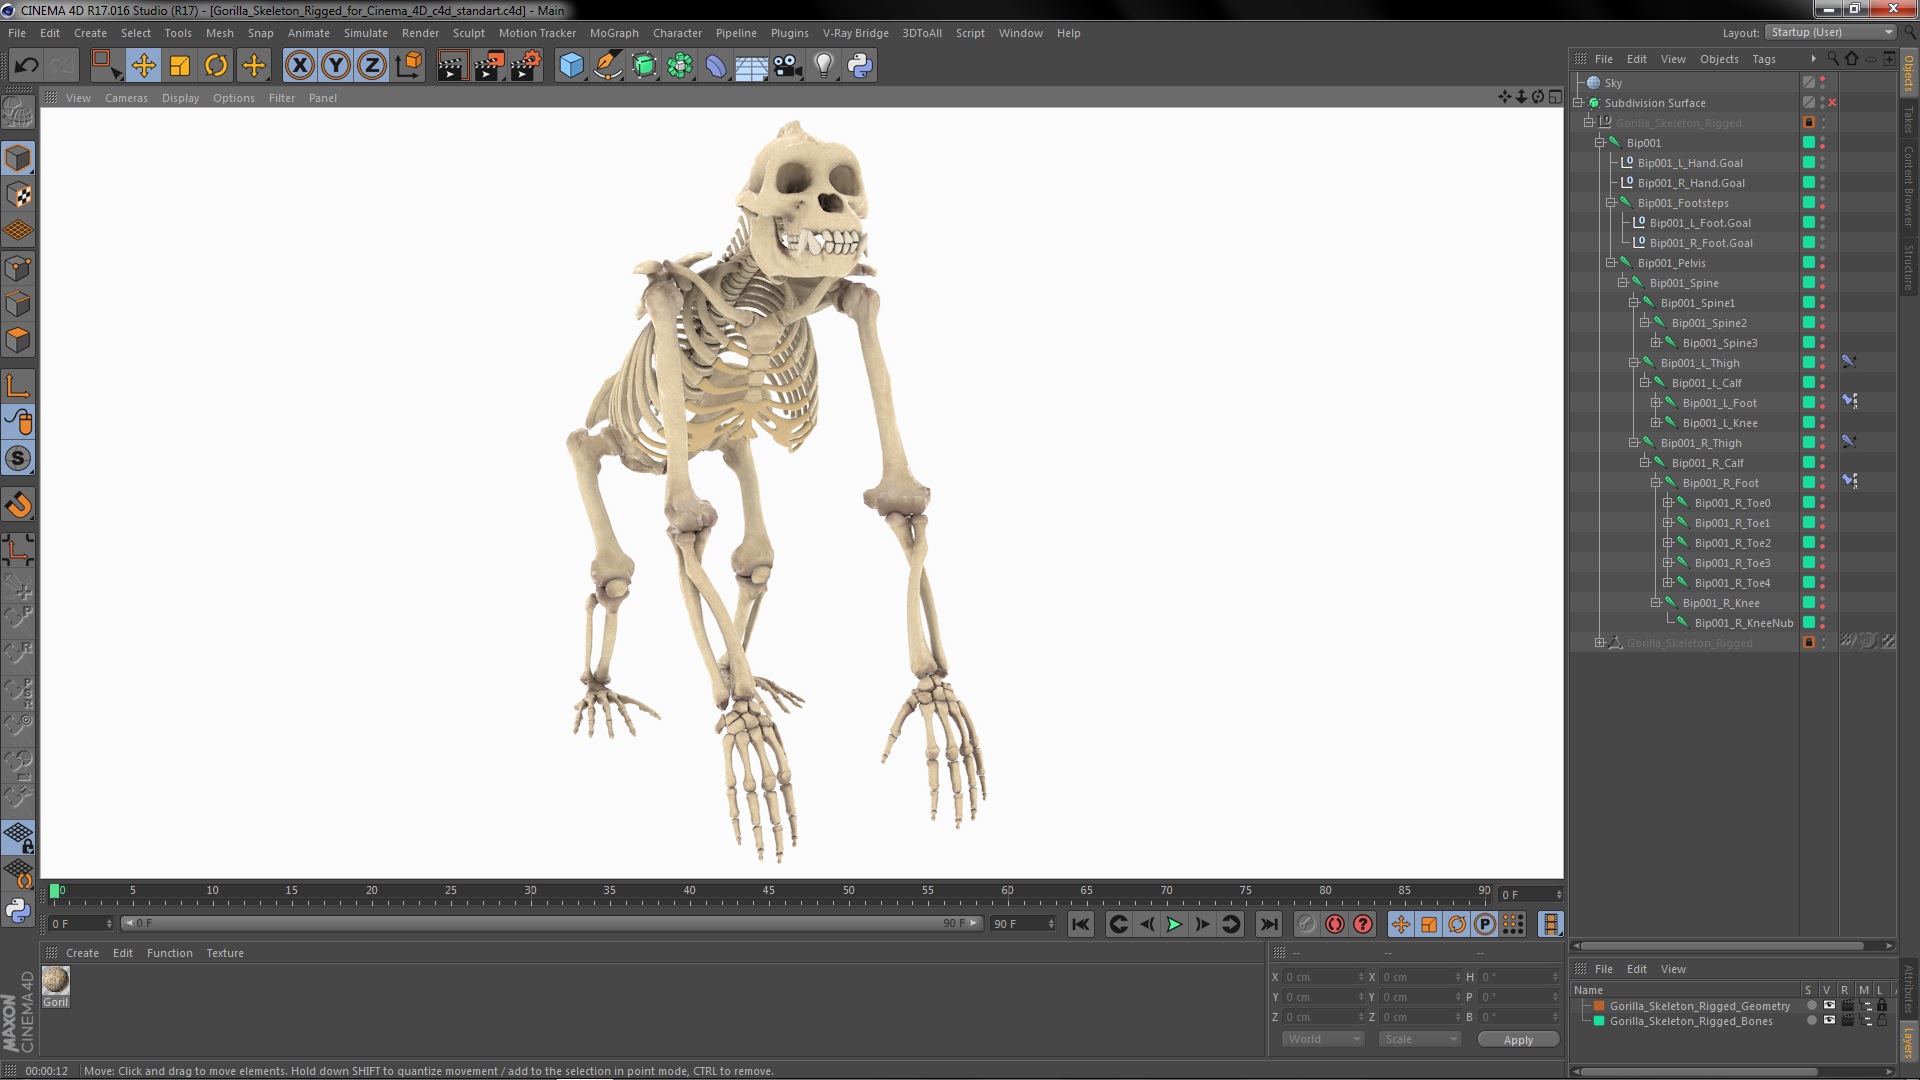Open the V-Ray Bridge menu
The height and width of the screenshot is (1080, 1920).
(x=855, y=33)
